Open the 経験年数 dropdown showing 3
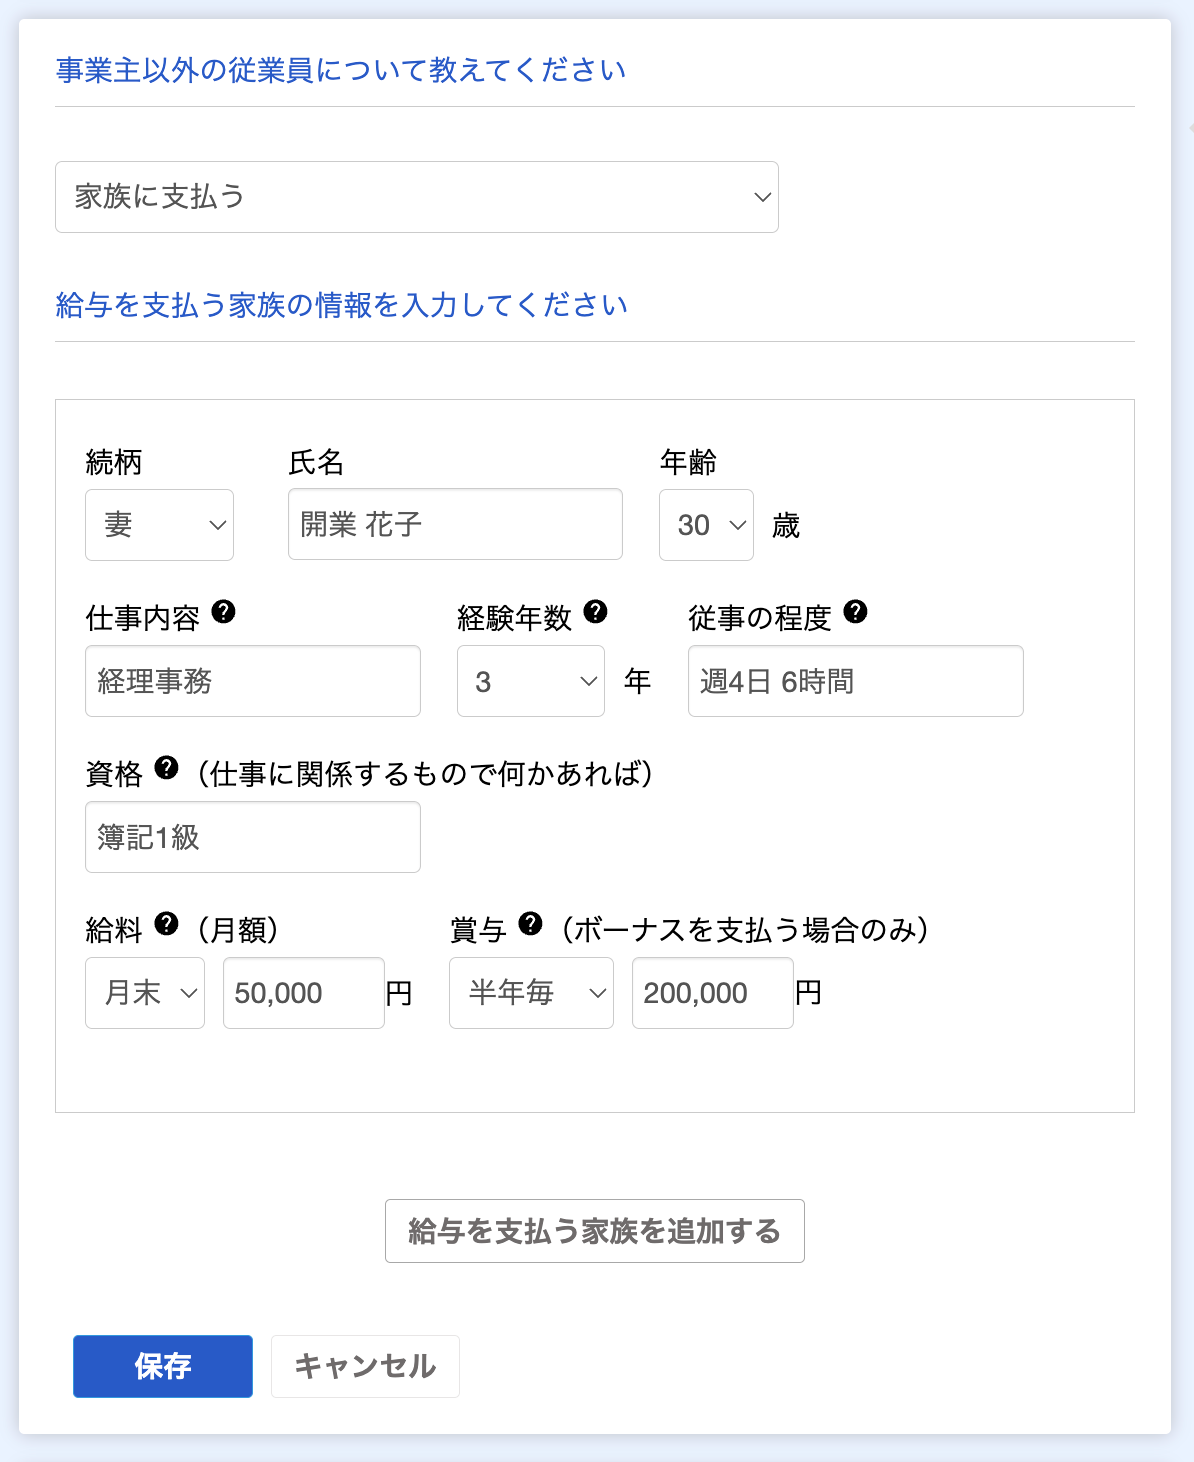The height and width of the screenshot is (1462, 1194). coord(531,681)
